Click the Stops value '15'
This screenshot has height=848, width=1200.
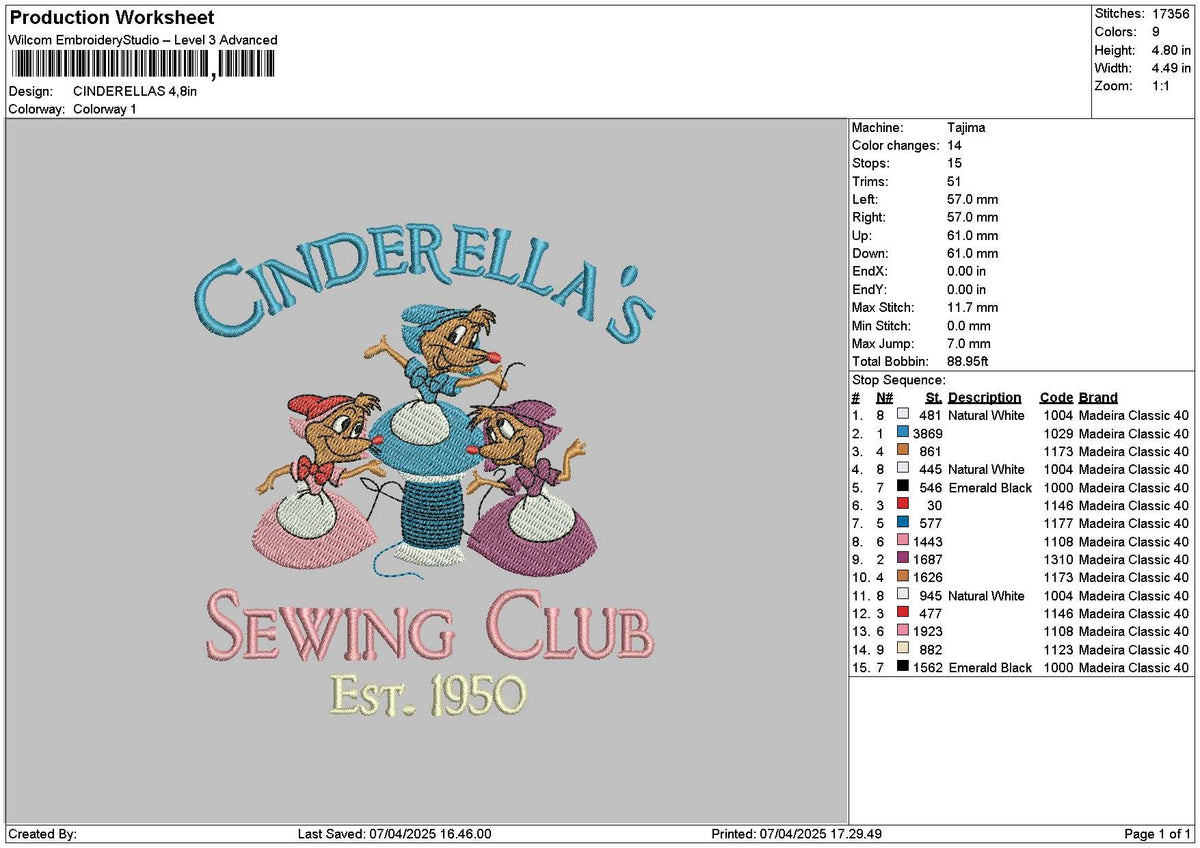[955, 164]
